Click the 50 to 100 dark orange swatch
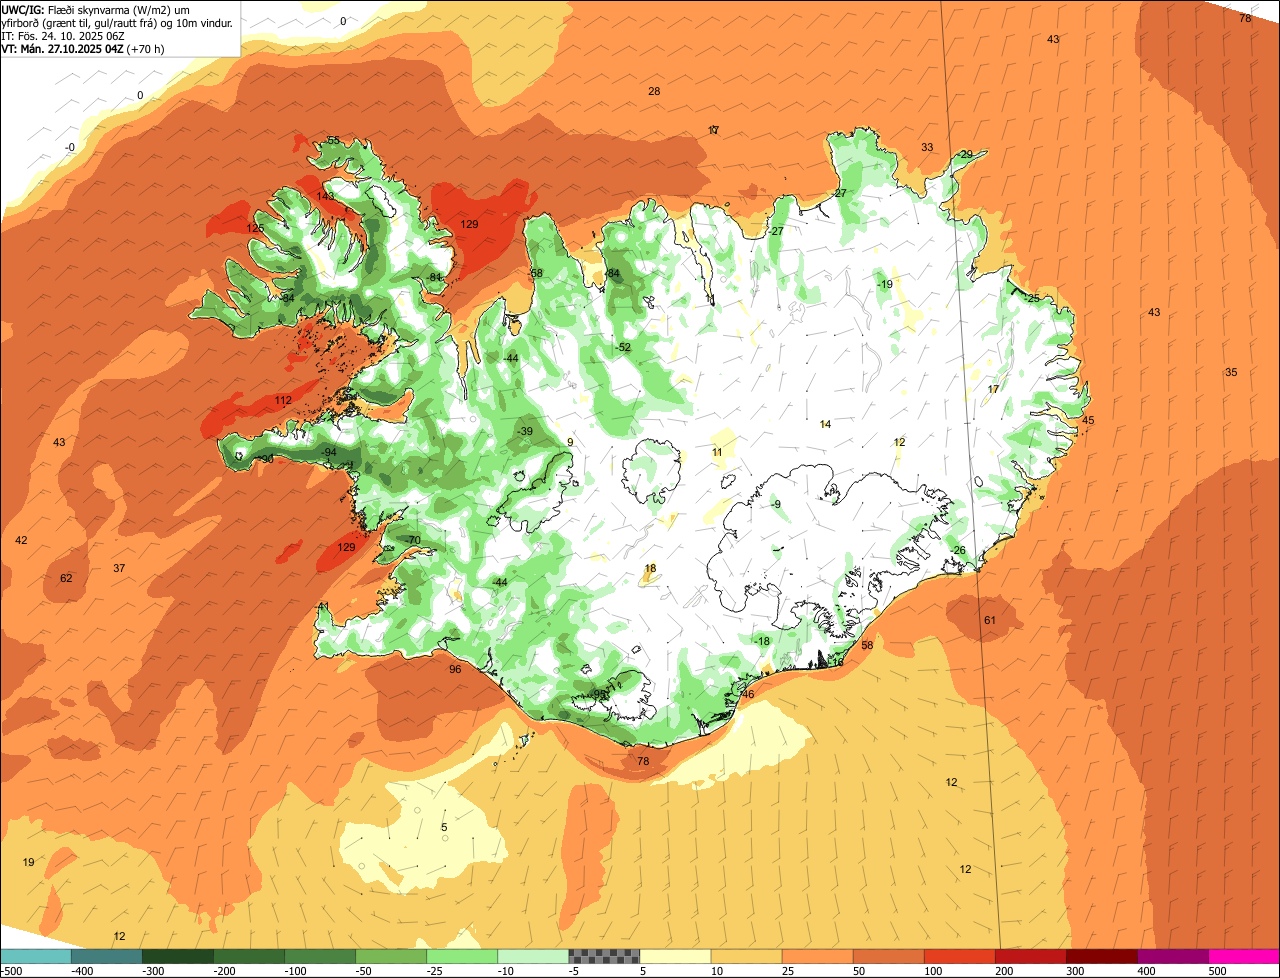The image size is (1280, 978). click(x=888, y=956)
